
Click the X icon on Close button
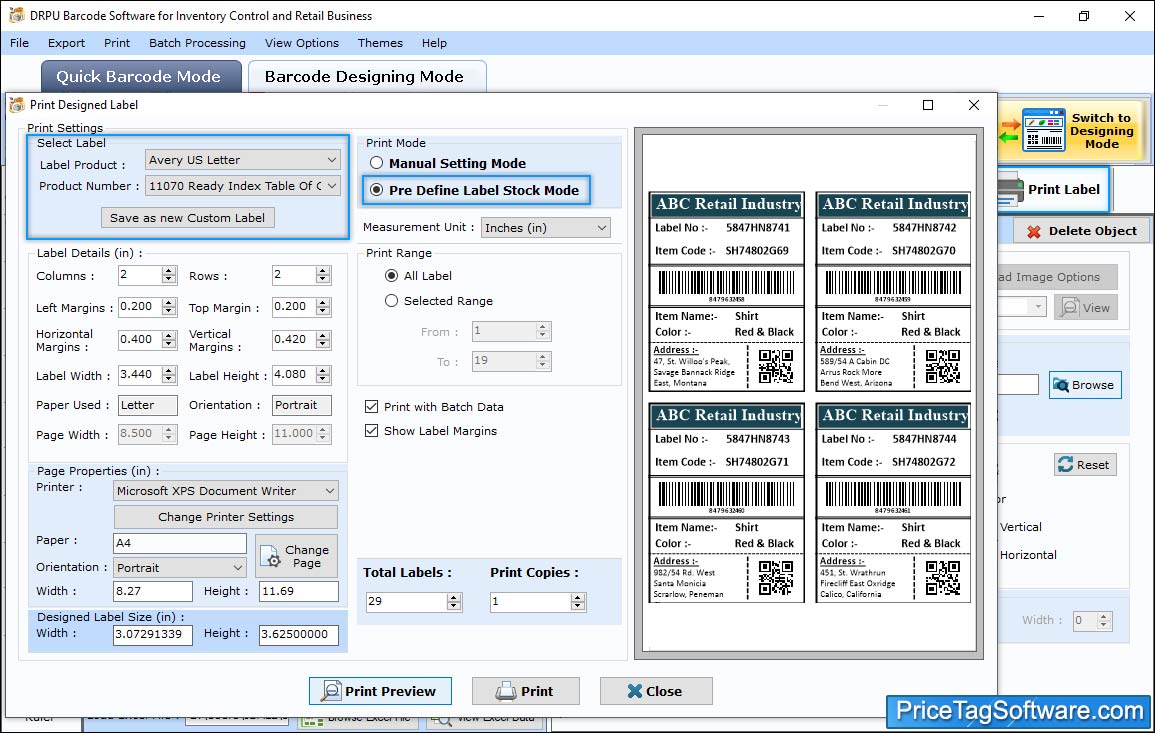tap(634, 691)
